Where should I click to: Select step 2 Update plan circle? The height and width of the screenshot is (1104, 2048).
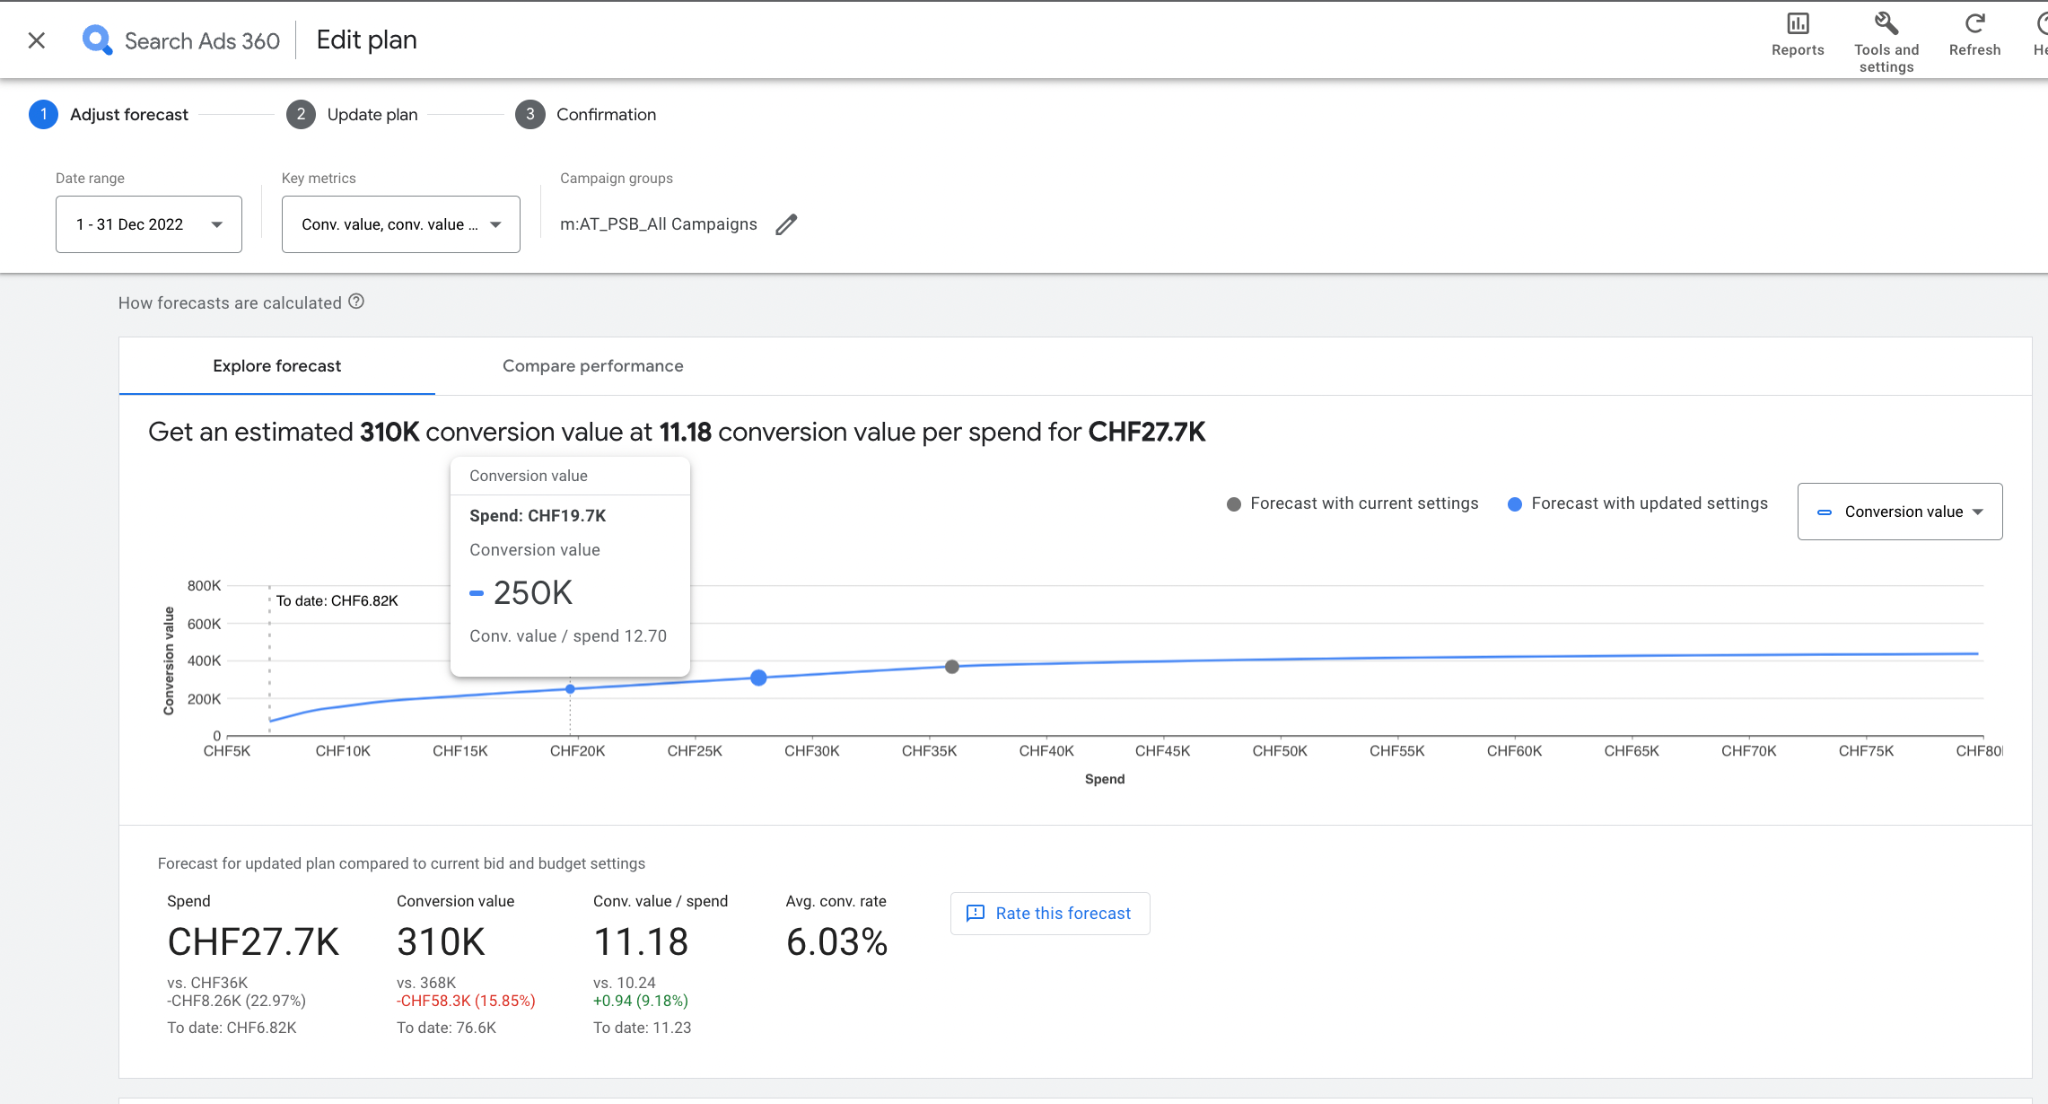301,114
